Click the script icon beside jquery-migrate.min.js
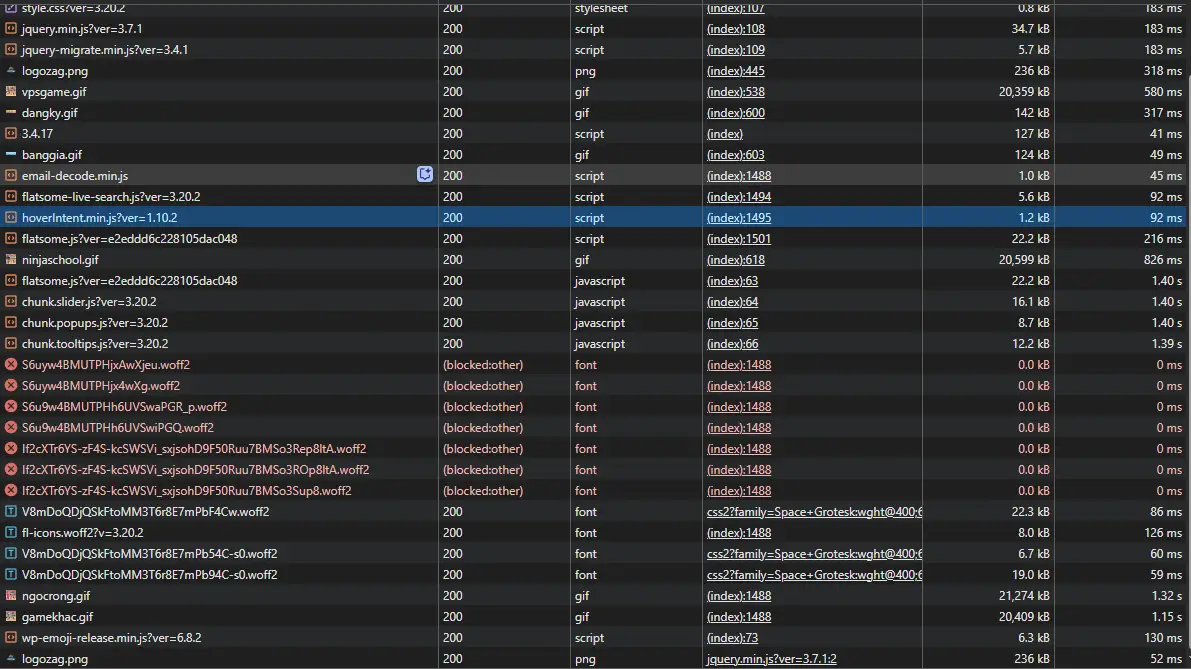1191x669 pixels. [x=11, y=50]
